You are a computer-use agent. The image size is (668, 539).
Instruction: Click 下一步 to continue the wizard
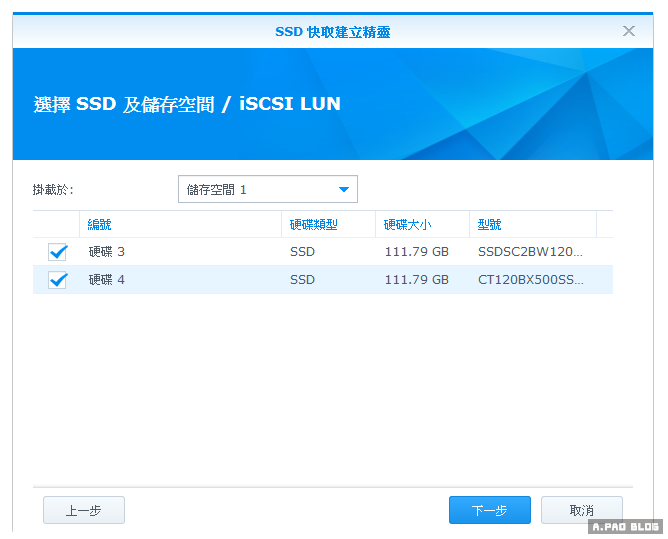[489, 510]
